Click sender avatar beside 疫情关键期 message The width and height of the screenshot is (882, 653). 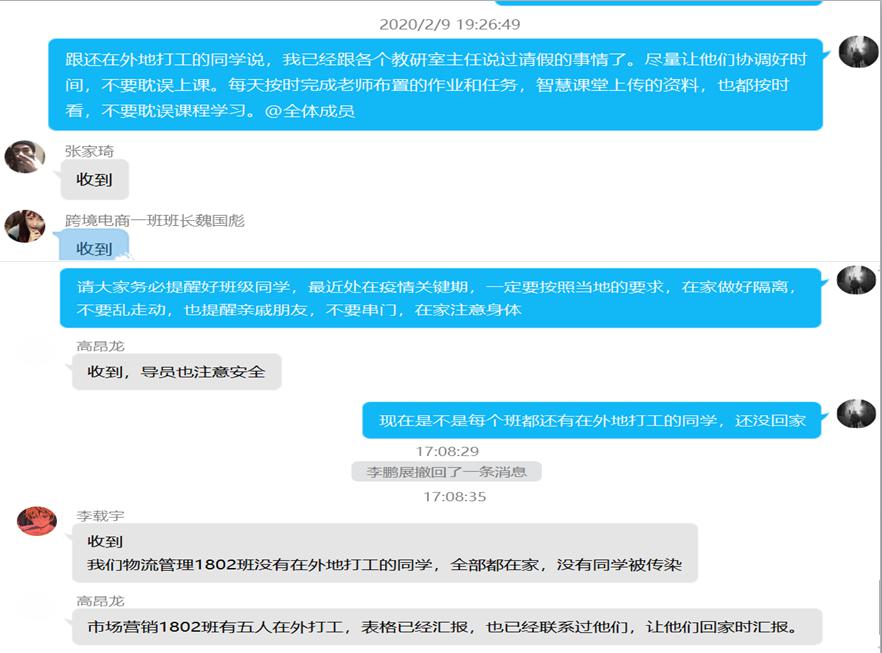tap(856, 280)
